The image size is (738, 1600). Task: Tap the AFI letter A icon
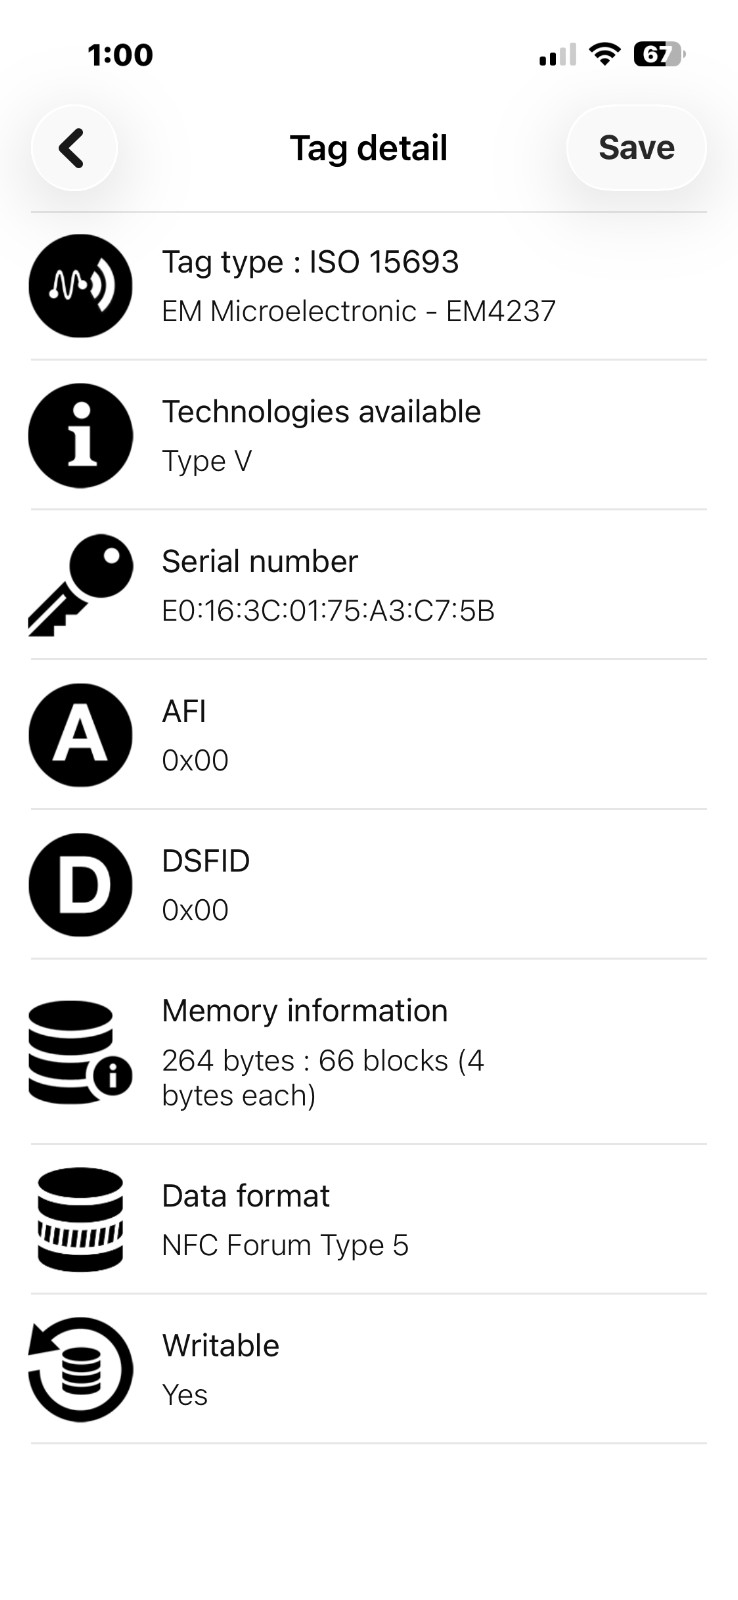[80, 735]
